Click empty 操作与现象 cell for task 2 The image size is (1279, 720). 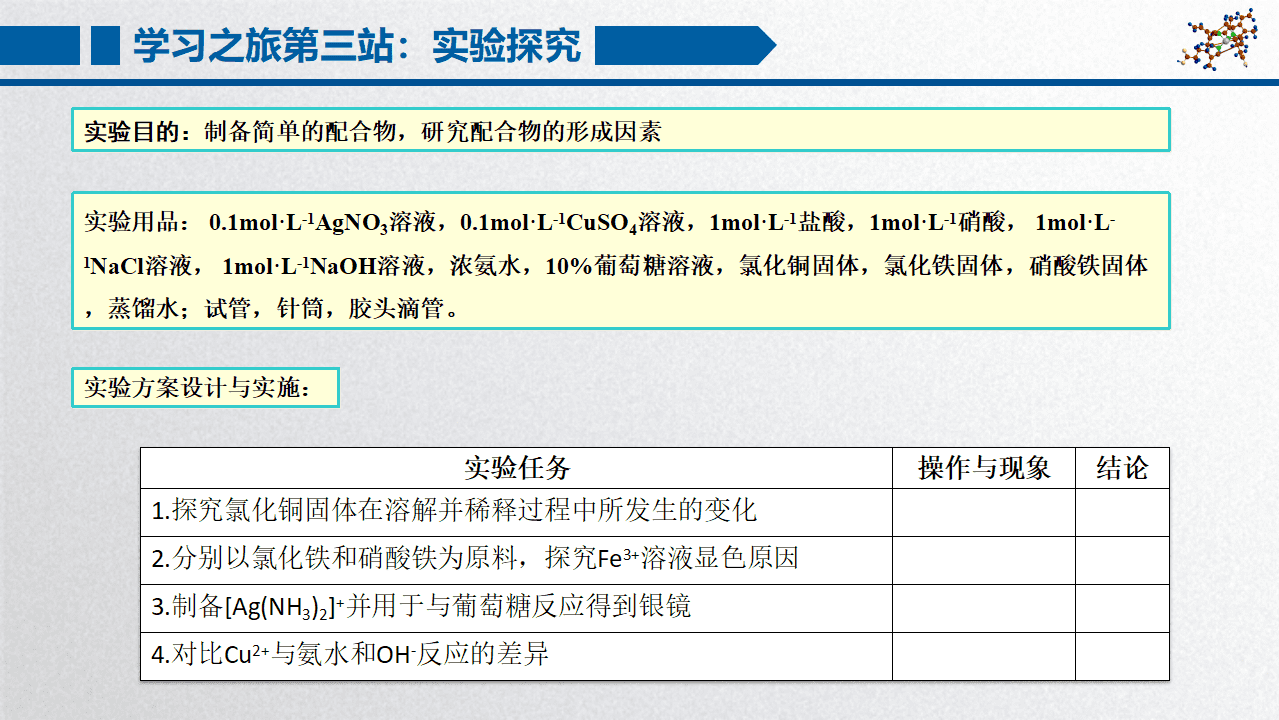click(984, 560)
